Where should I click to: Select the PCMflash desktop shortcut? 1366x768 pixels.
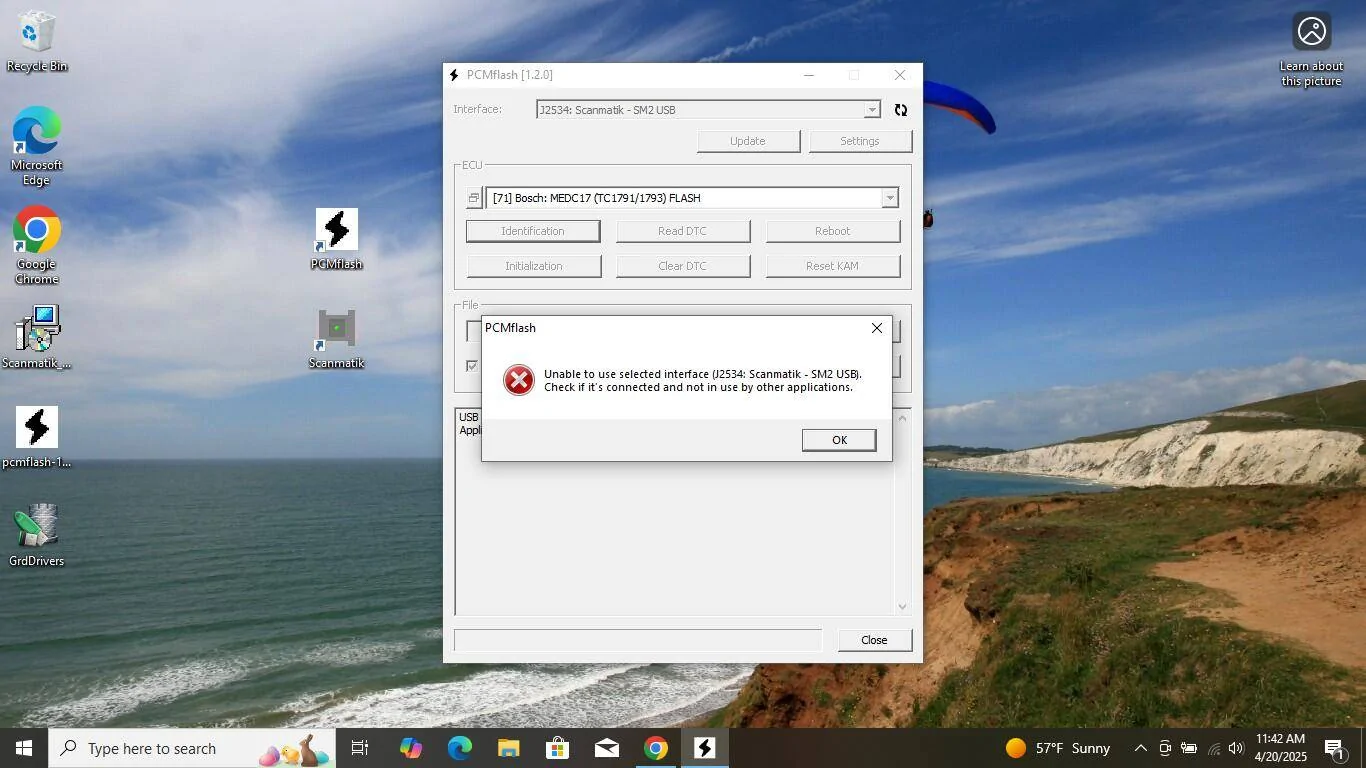(336, 240)
